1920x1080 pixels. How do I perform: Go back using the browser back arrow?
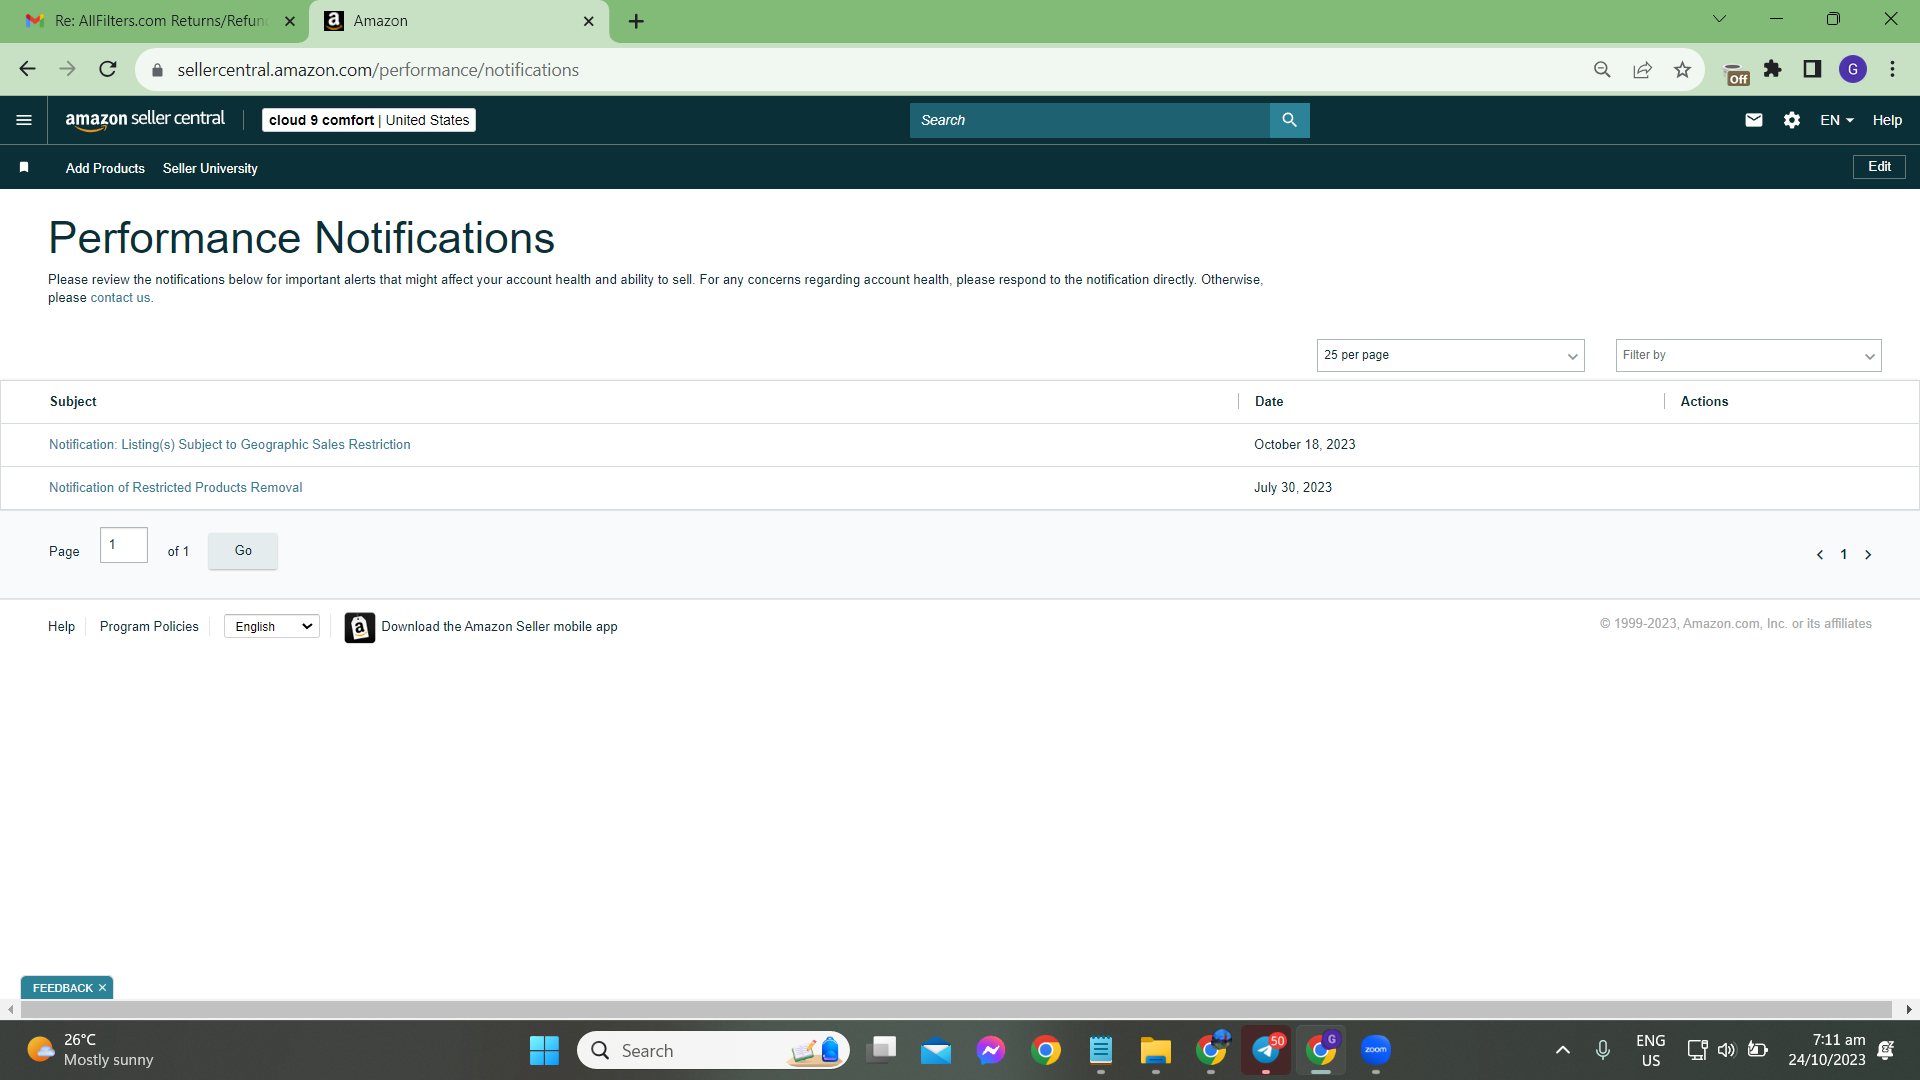tap(27, 69)
